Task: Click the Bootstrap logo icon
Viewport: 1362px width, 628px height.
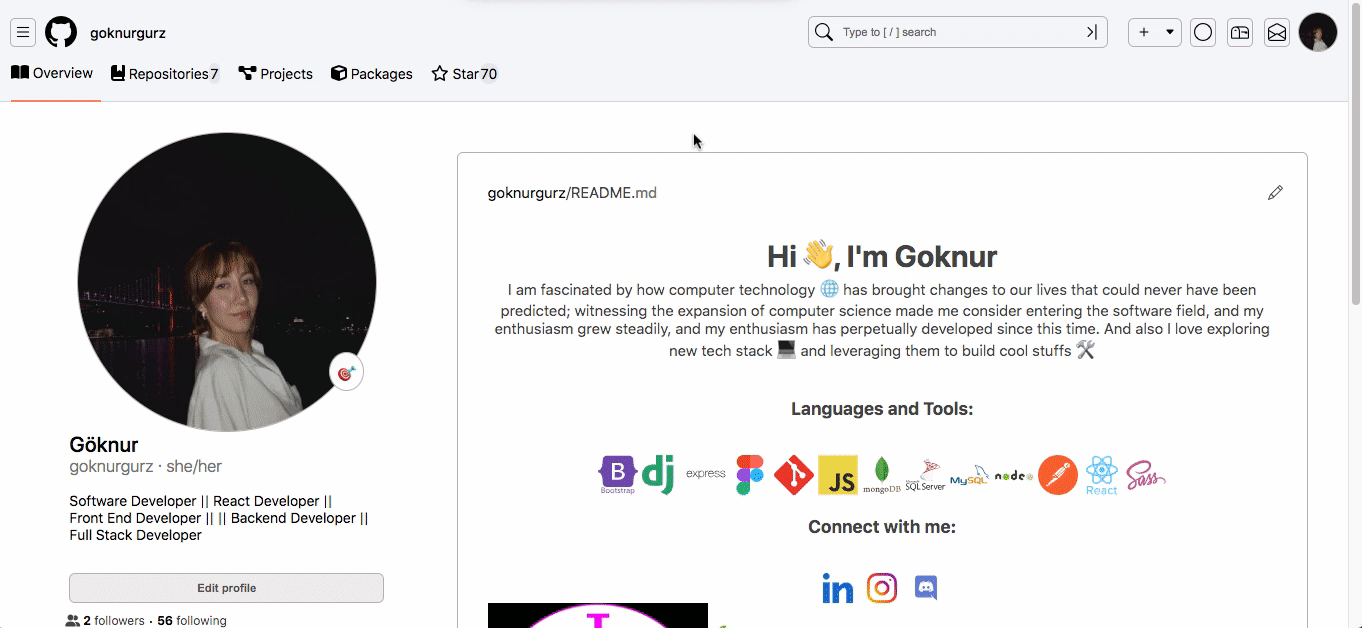Action: (617, 475)
